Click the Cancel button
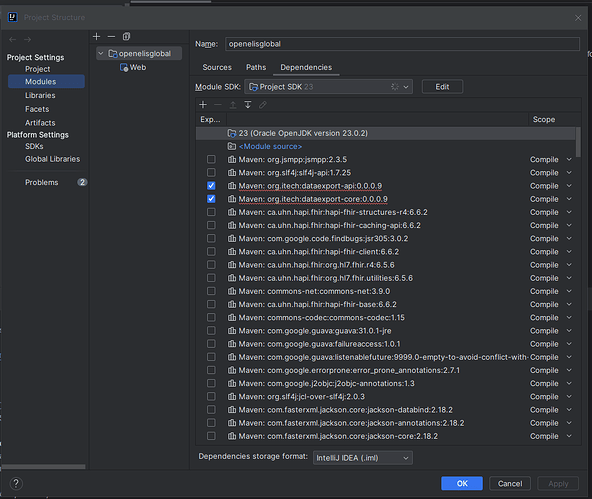The width and height of the screenshot is (592, 499). pos(510,484)
